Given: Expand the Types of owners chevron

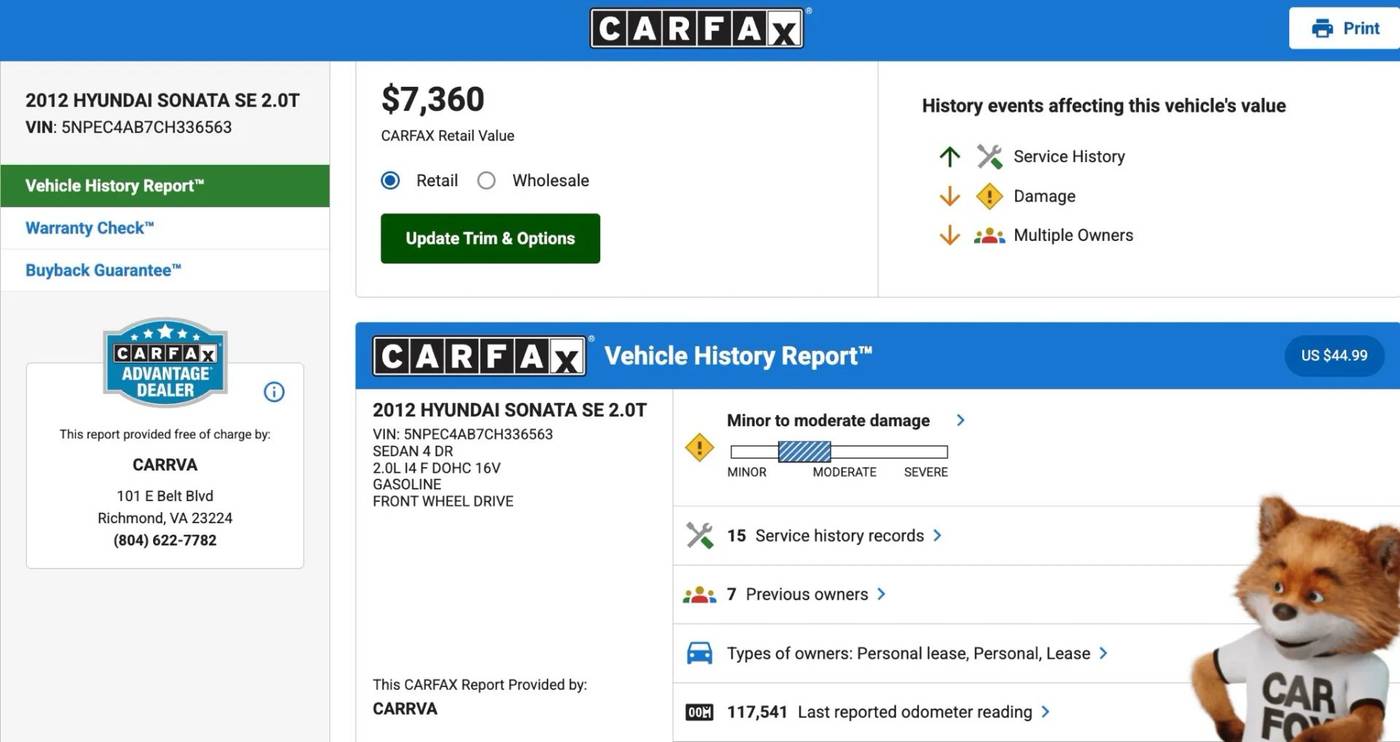Looking at the screenshot, I should tap(1103, 653).
